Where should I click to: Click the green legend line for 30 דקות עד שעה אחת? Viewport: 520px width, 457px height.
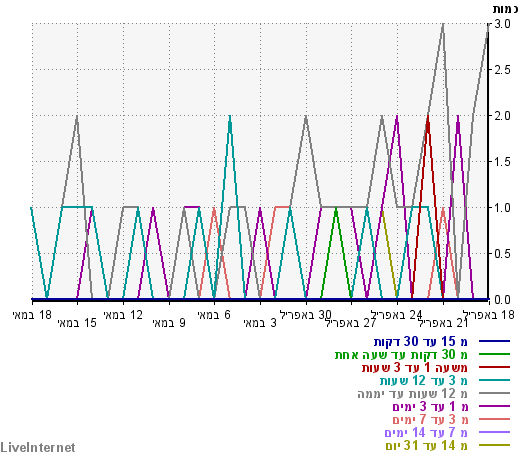tap(494, 354)
